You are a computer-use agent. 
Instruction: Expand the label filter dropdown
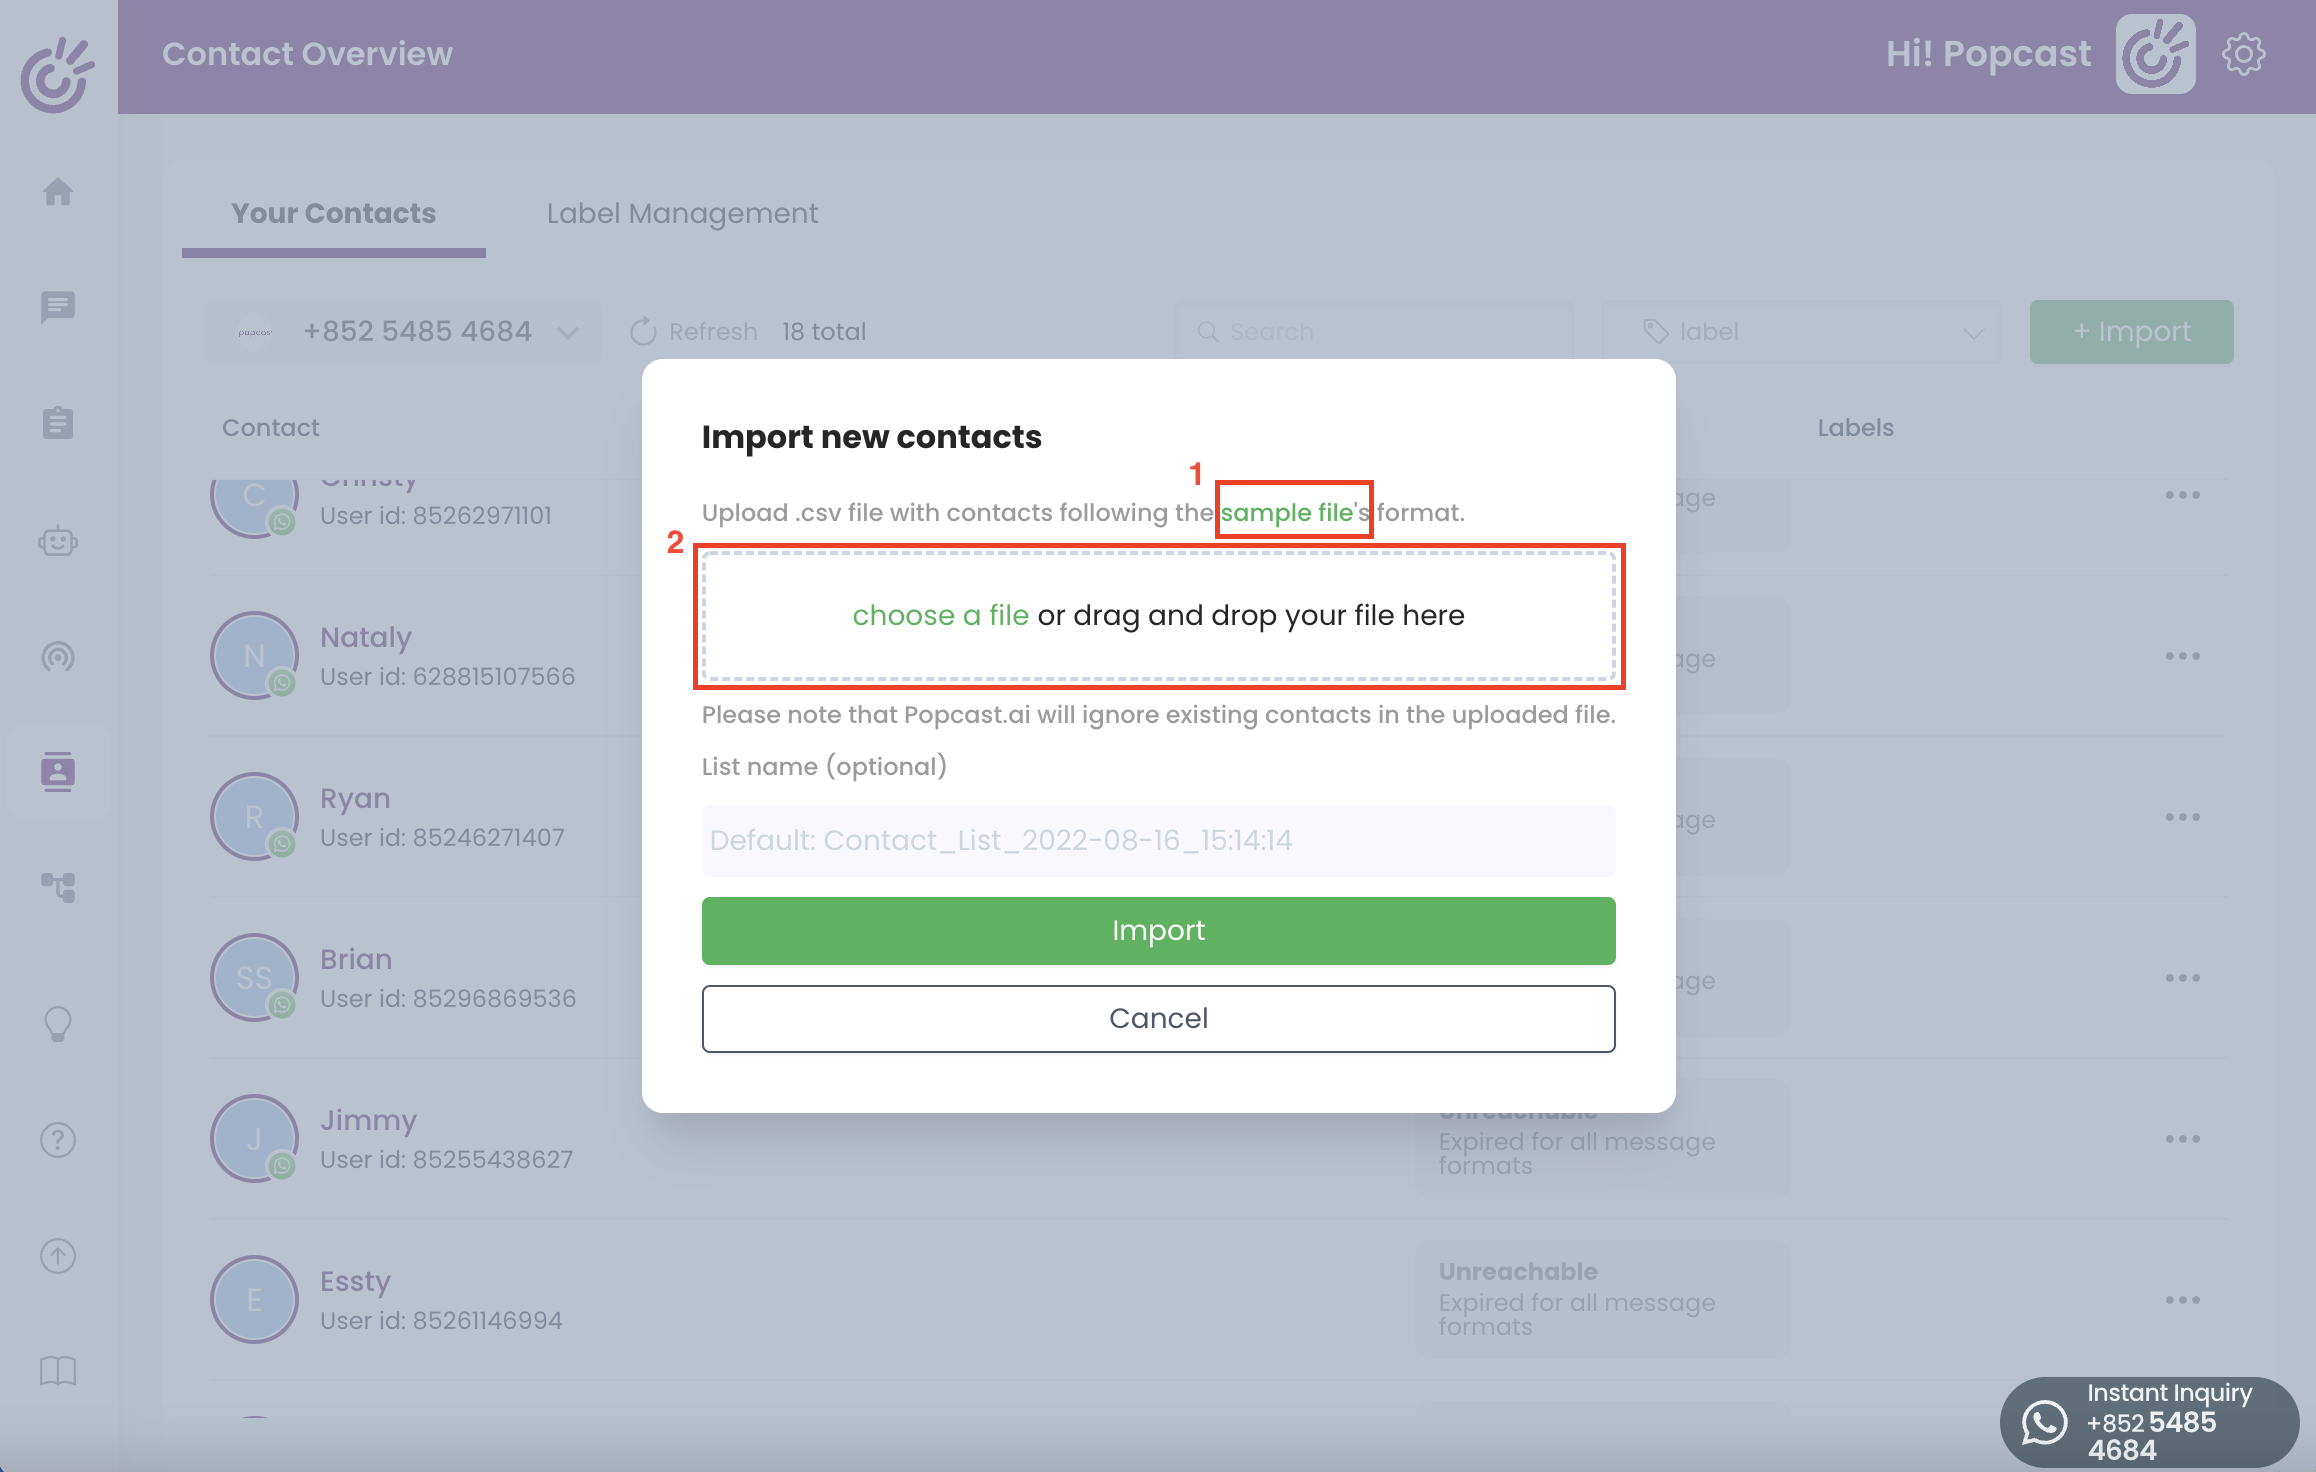pyautogui.click(x=1802, y=332)
